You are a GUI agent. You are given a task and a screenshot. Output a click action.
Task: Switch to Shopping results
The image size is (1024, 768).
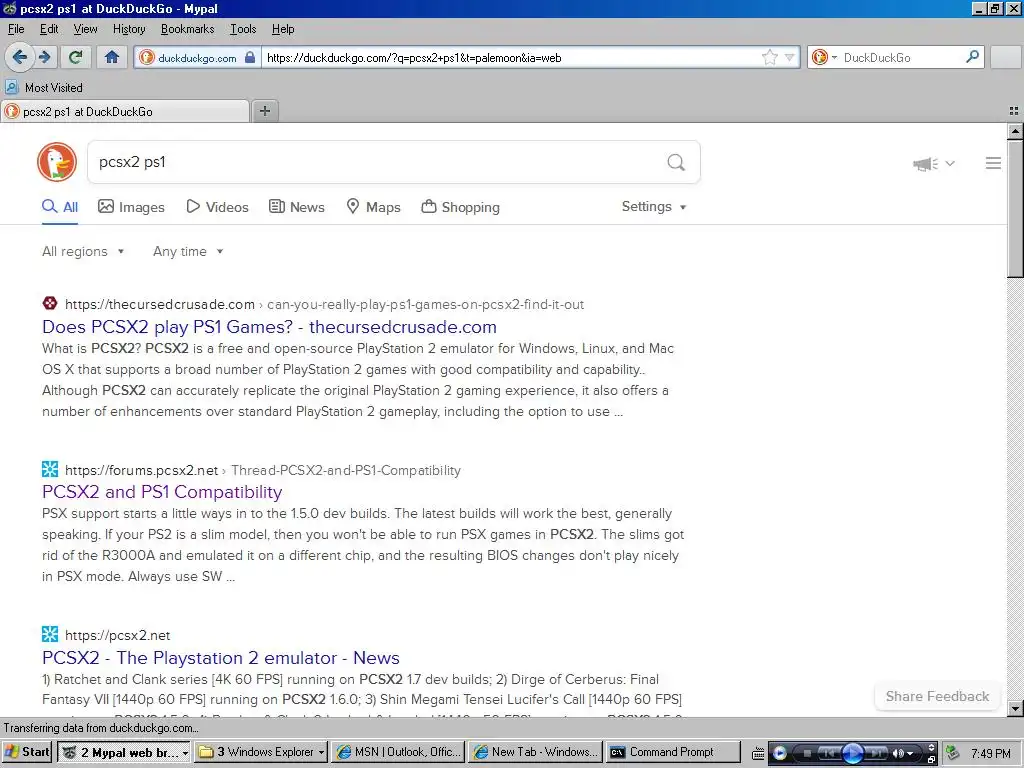pos(460,207)
